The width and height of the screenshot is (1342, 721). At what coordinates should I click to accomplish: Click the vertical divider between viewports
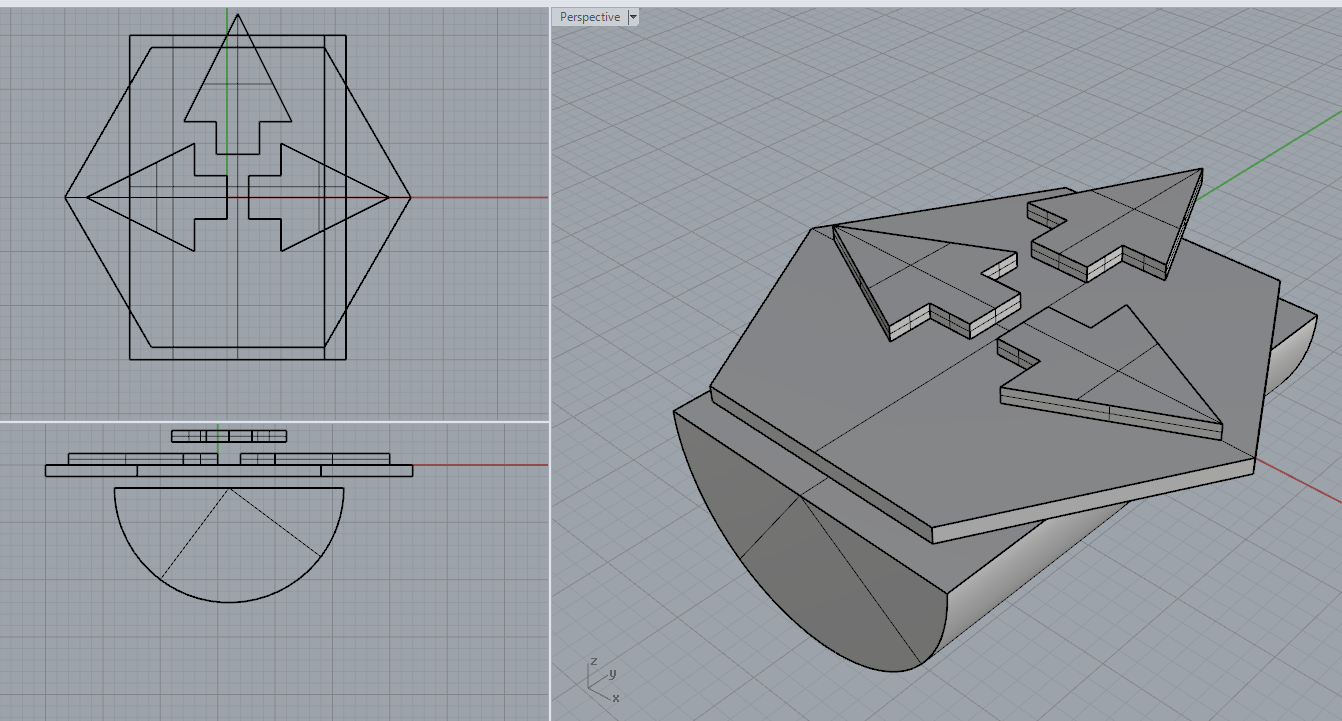(x=550, y=360)
